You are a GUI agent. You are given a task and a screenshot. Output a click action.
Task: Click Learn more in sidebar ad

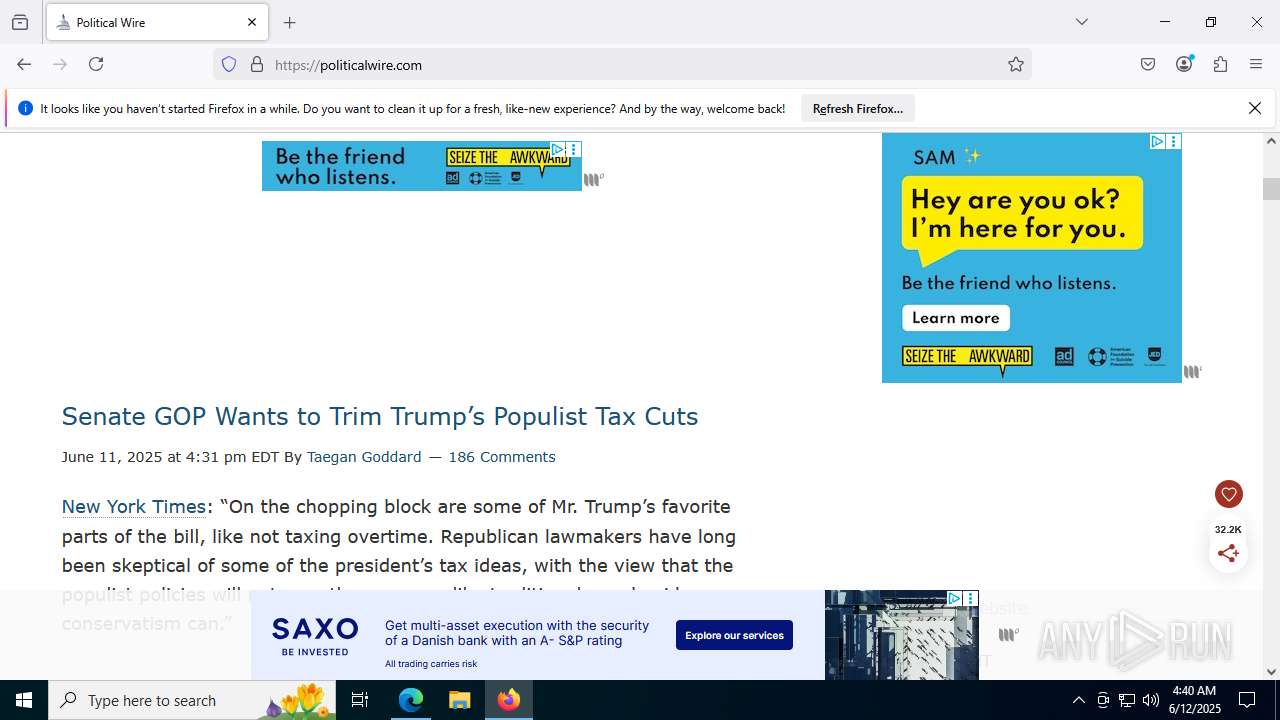[x=956, y=318]
